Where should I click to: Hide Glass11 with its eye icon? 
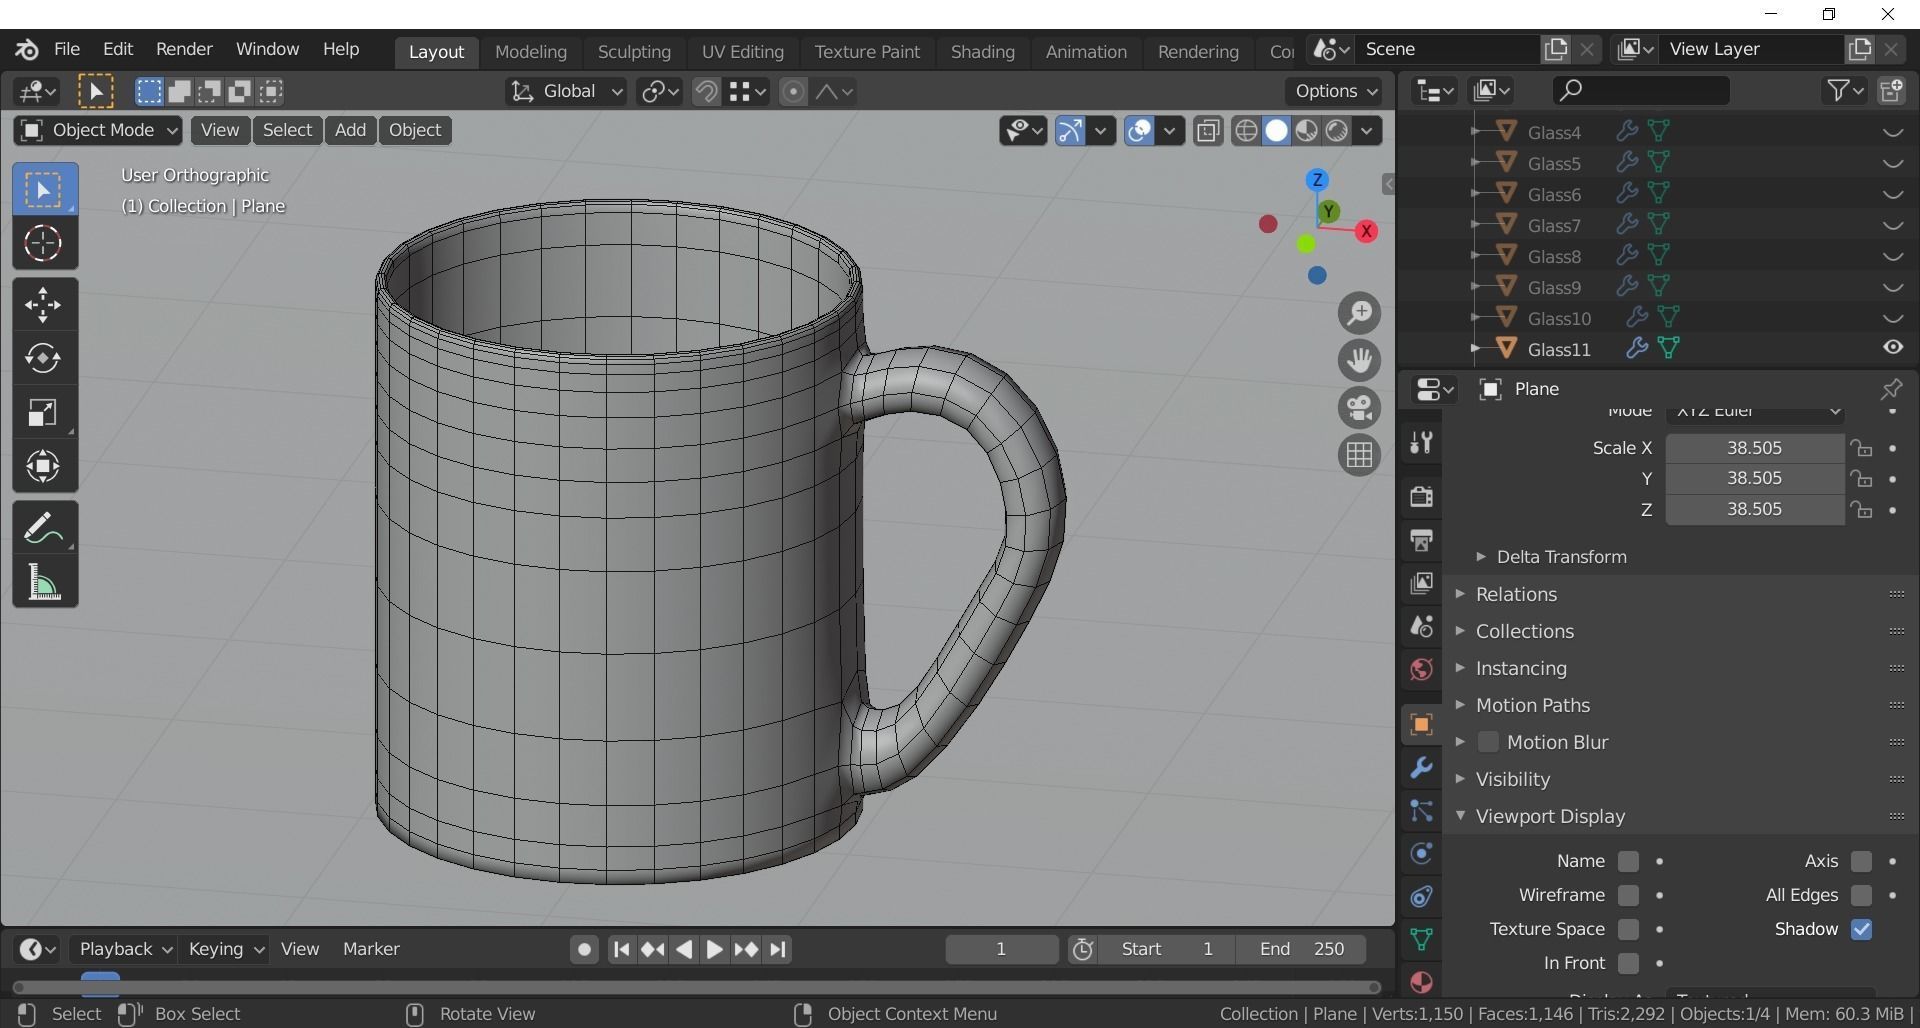coord(1892,348)
